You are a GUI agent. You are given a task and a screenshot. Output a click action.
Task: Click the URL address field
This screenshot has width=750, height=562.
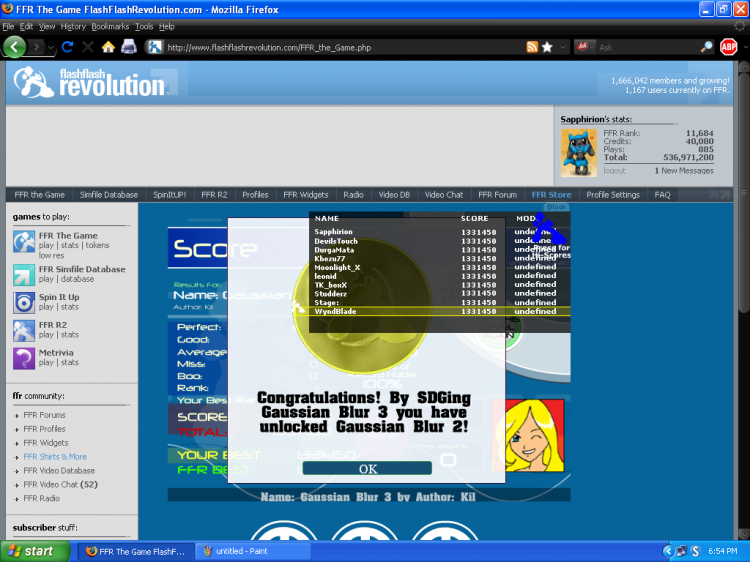tap(344, 47)
